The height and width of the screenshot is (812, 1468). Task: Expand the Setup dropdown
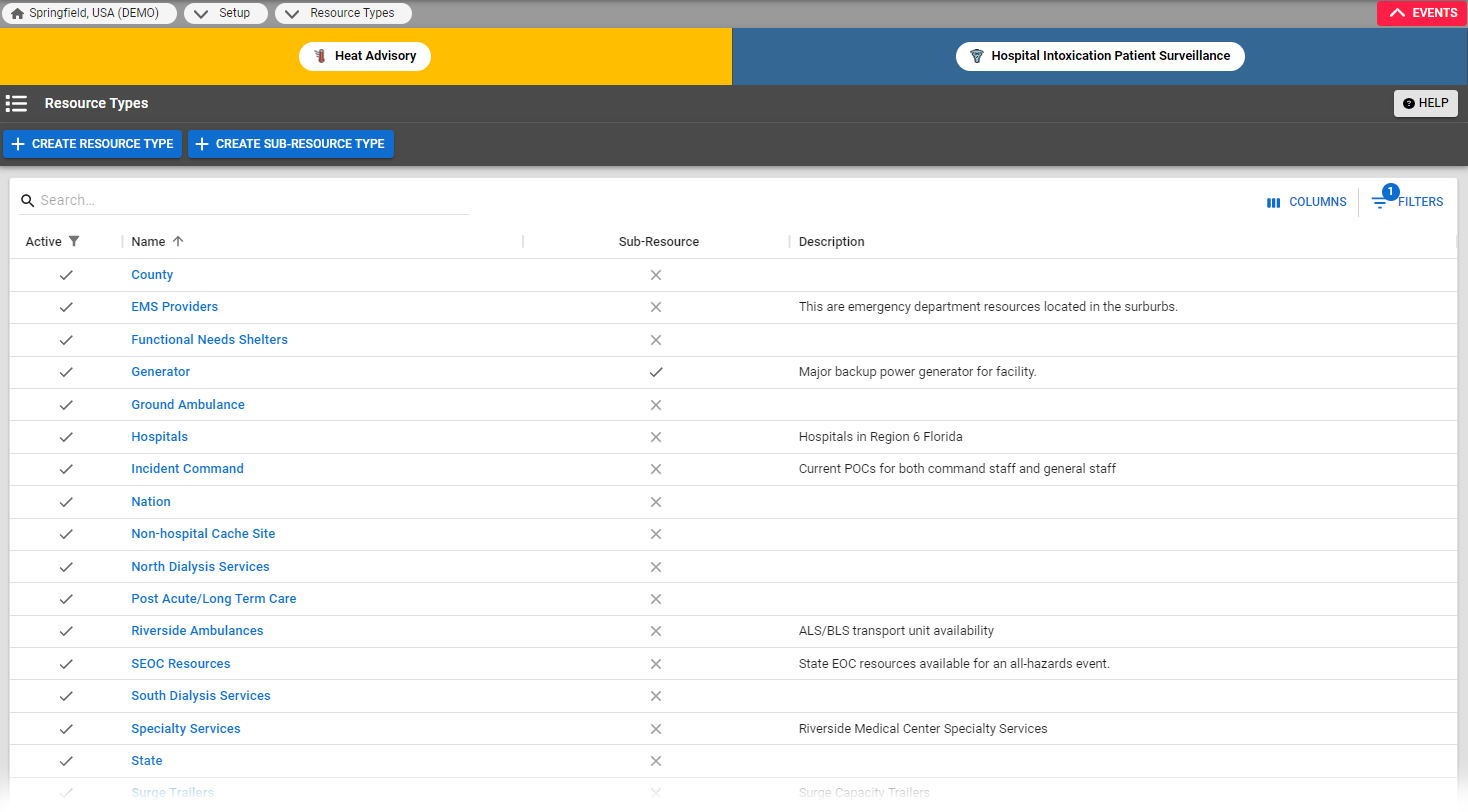225,13
